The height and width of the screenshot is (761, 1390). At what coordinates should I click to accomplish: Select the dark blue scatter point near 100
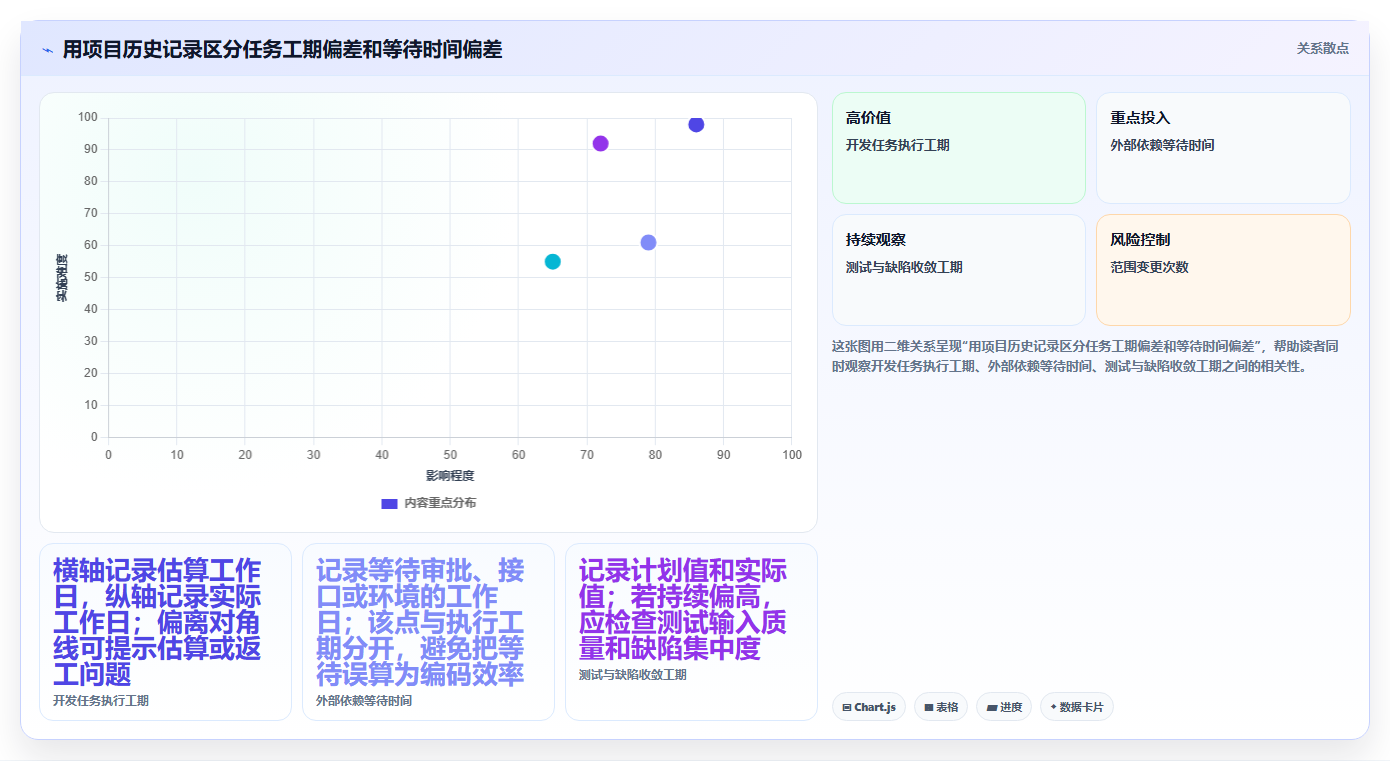[696, 124]
